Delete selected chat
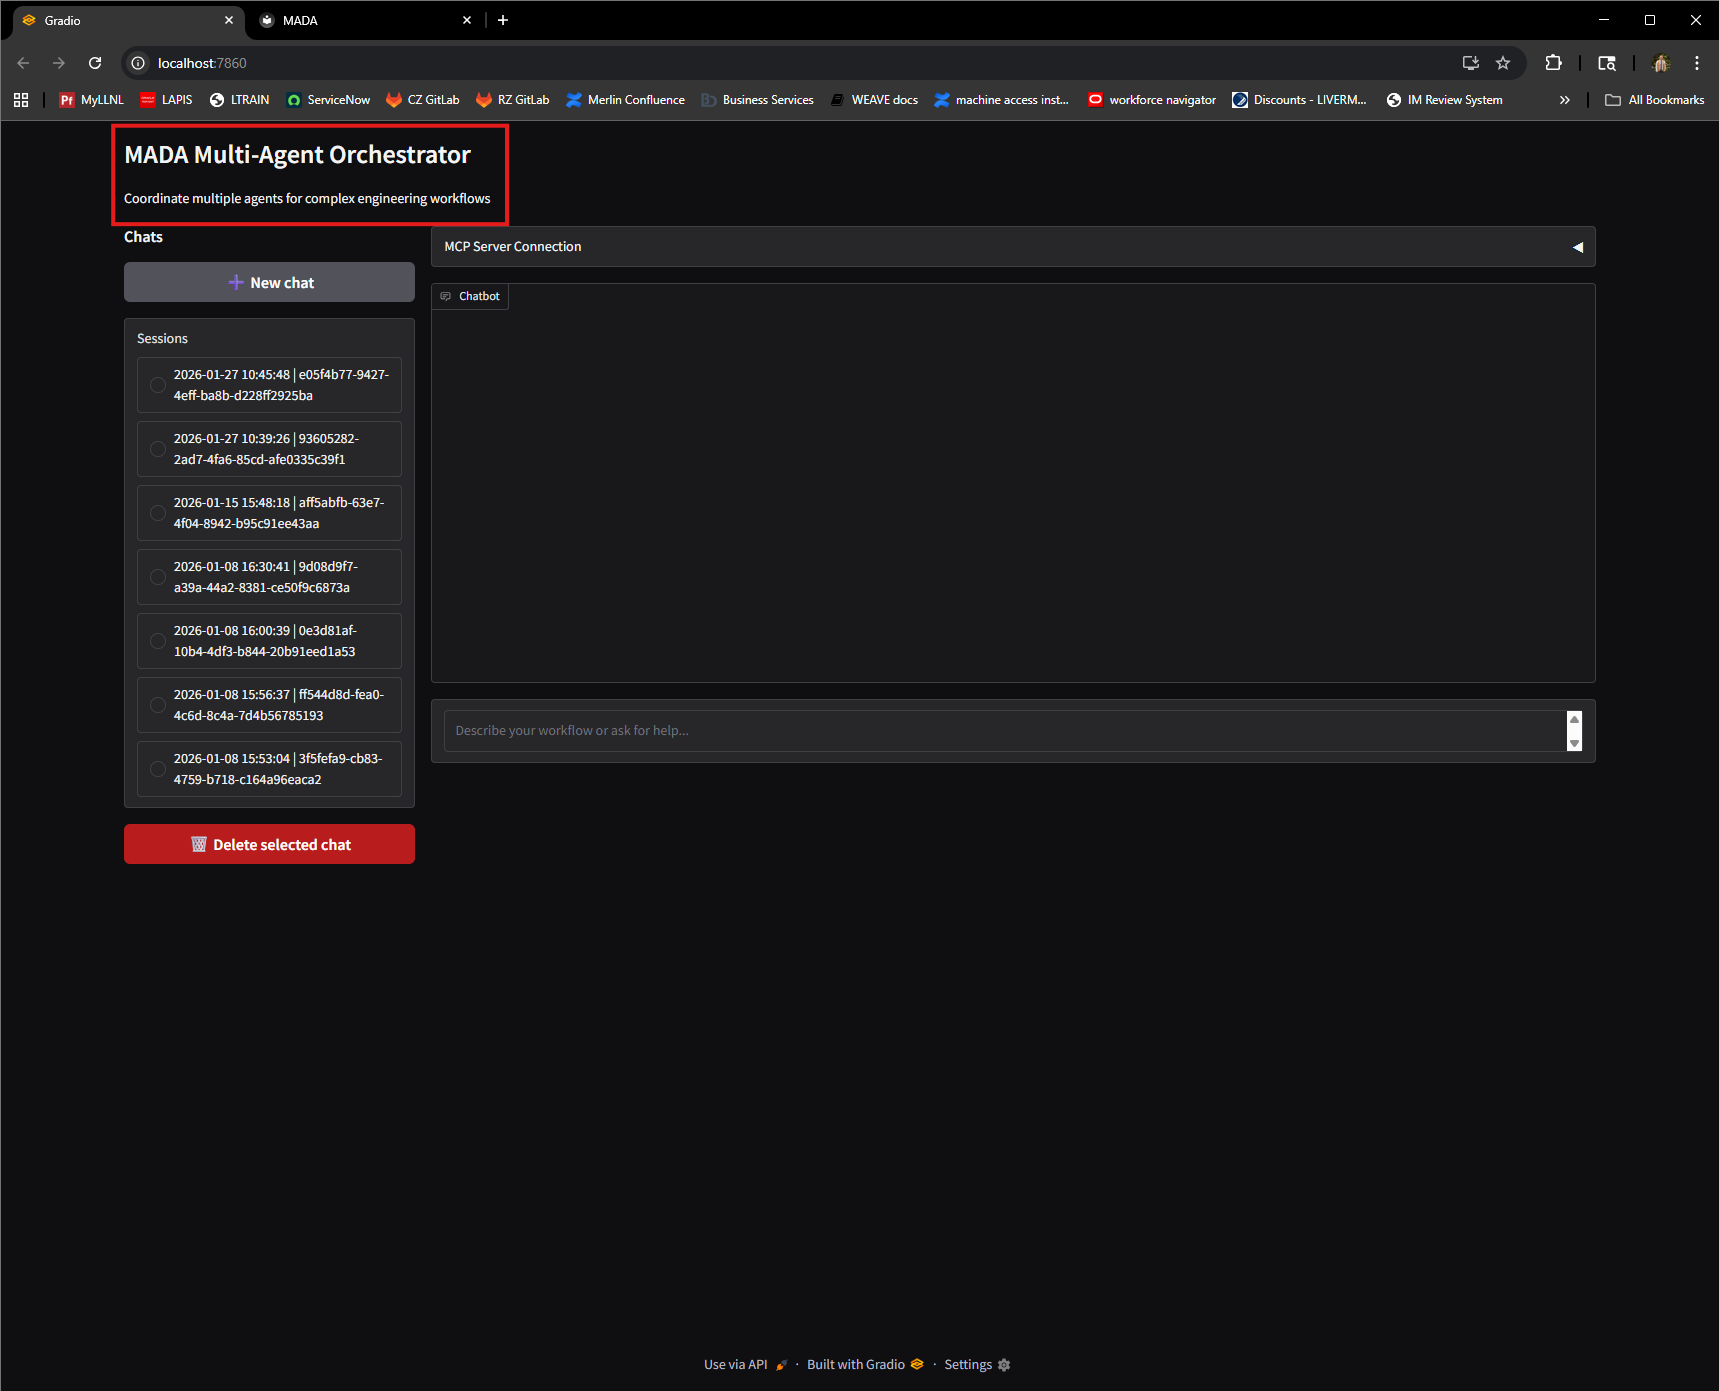Screen dimensions: 1719x1391 click(269, 844)
